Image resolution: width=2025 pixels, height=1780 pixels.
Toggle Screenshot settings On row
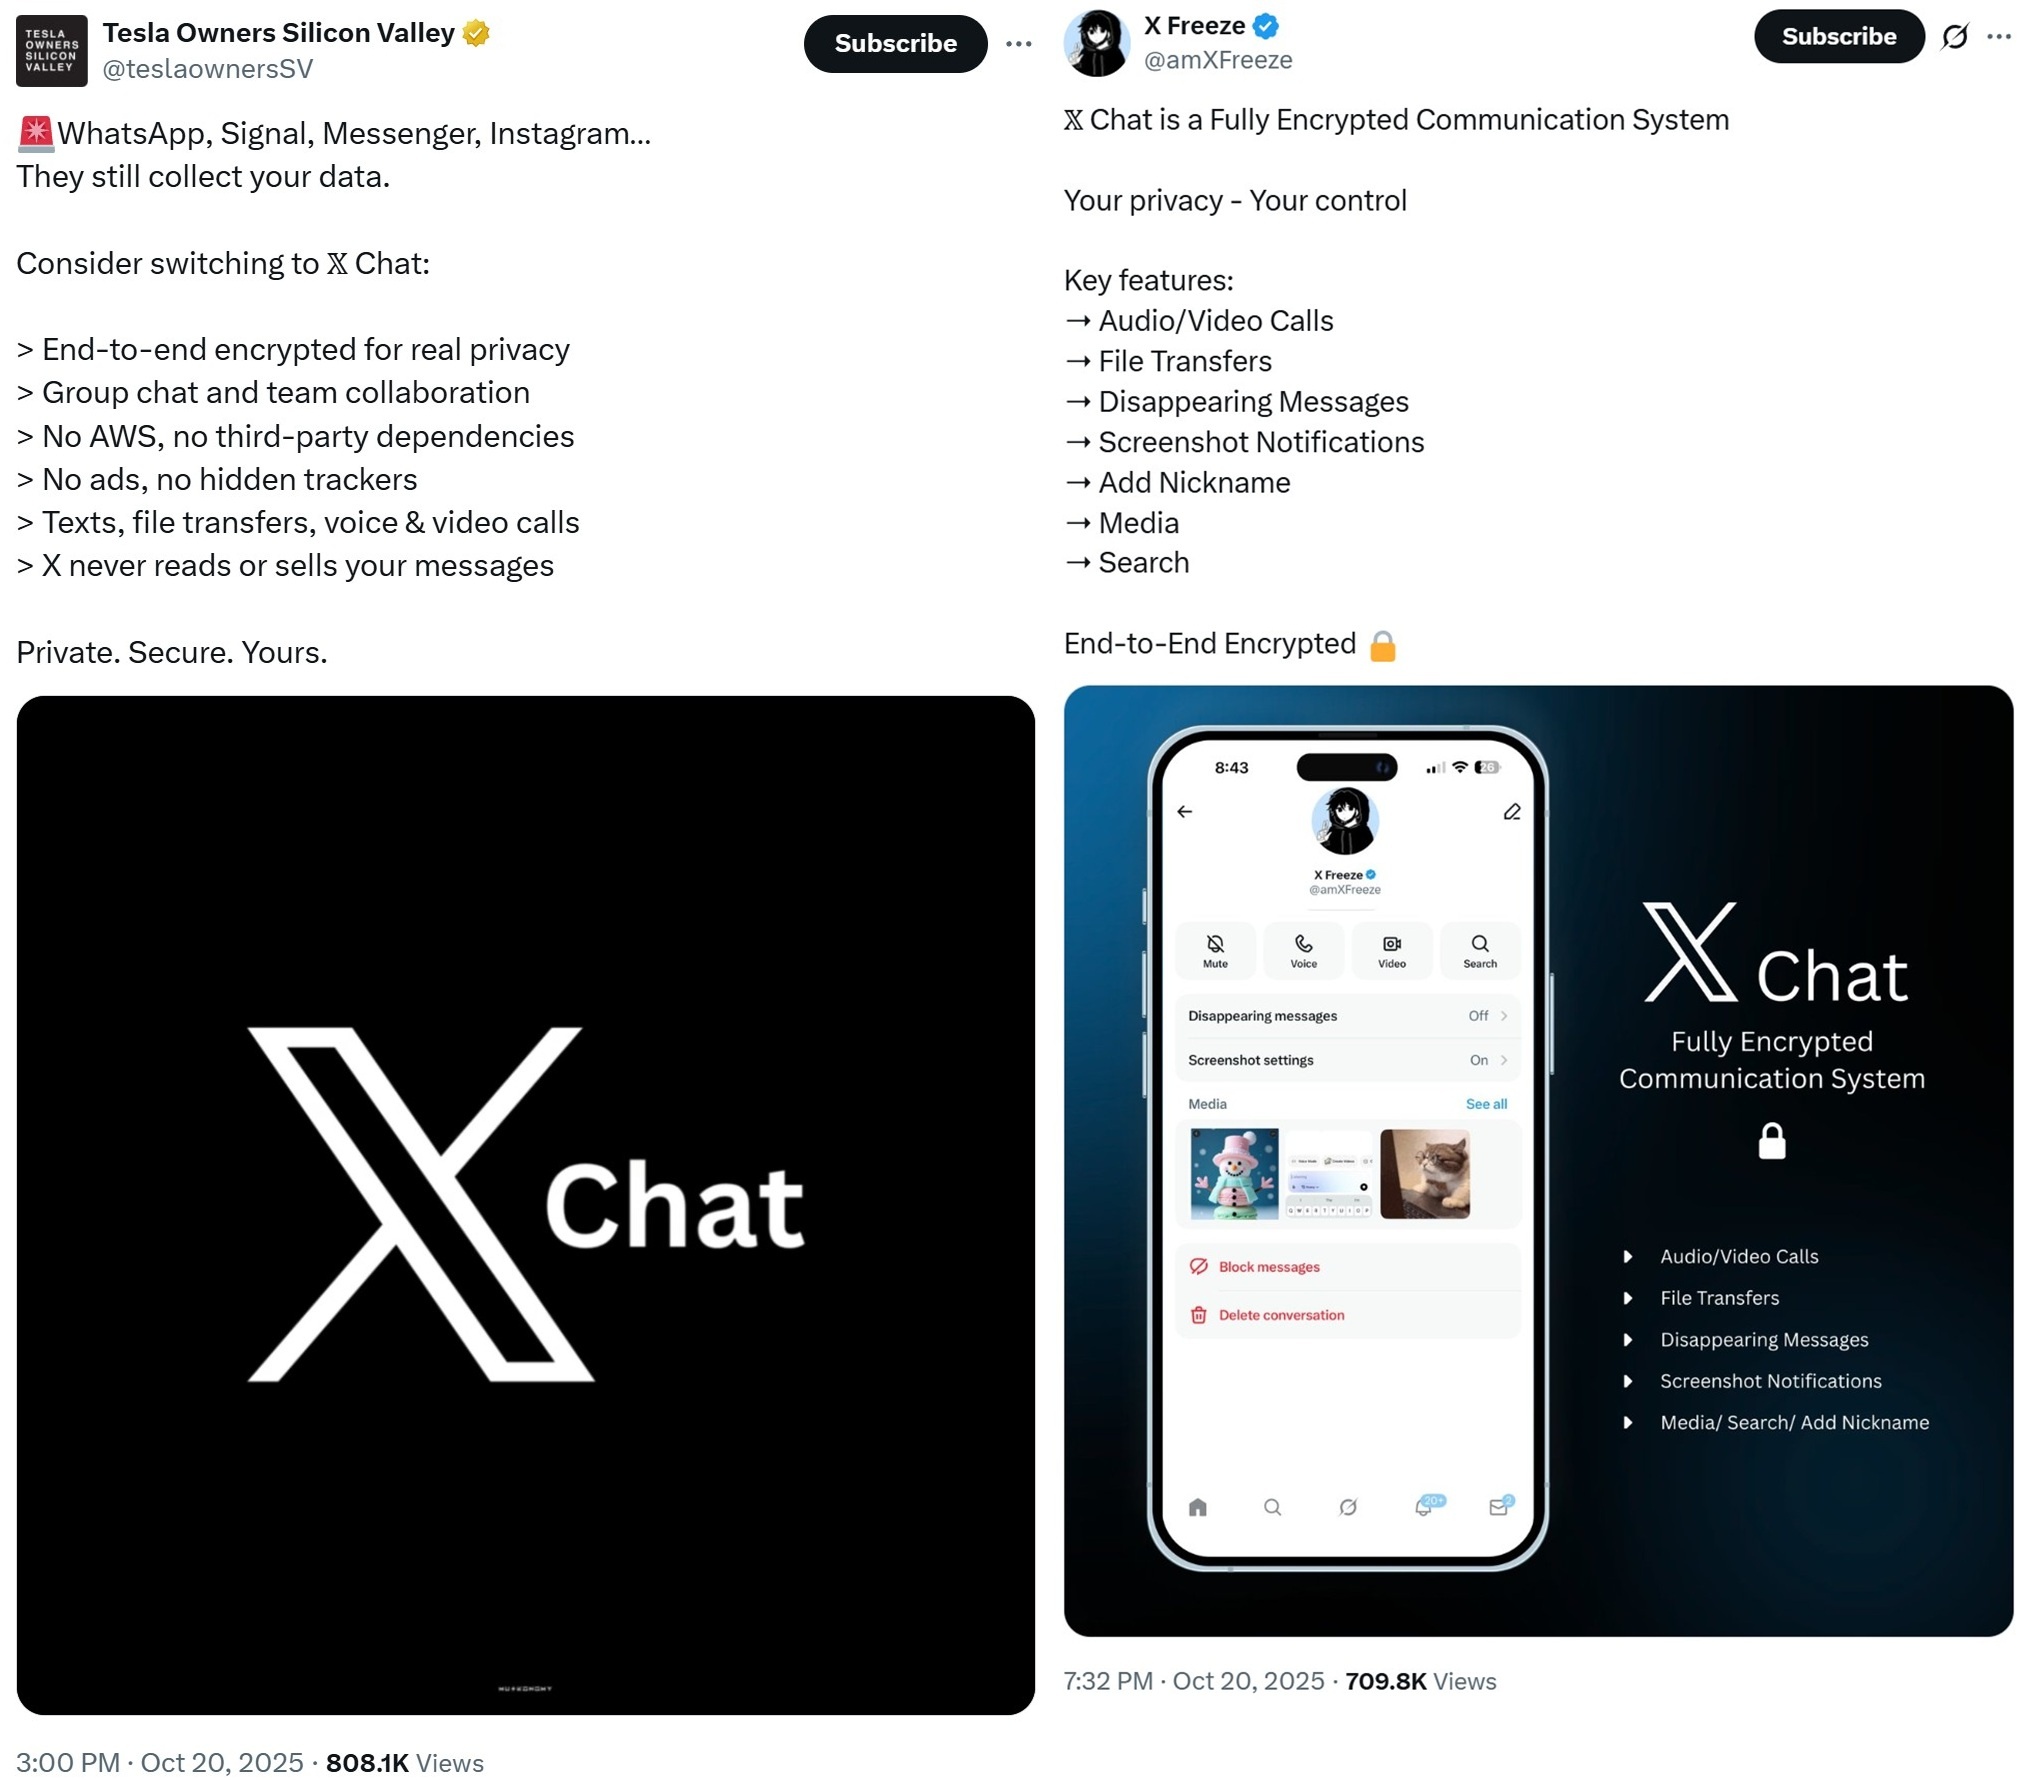coord(1347,1060)
